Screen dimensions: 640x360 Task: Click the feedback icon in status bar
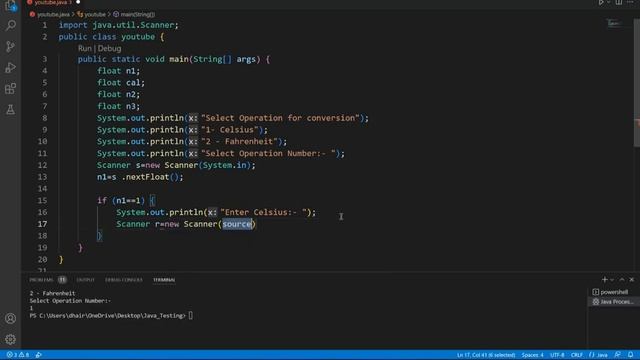click(x=618, y=355)
